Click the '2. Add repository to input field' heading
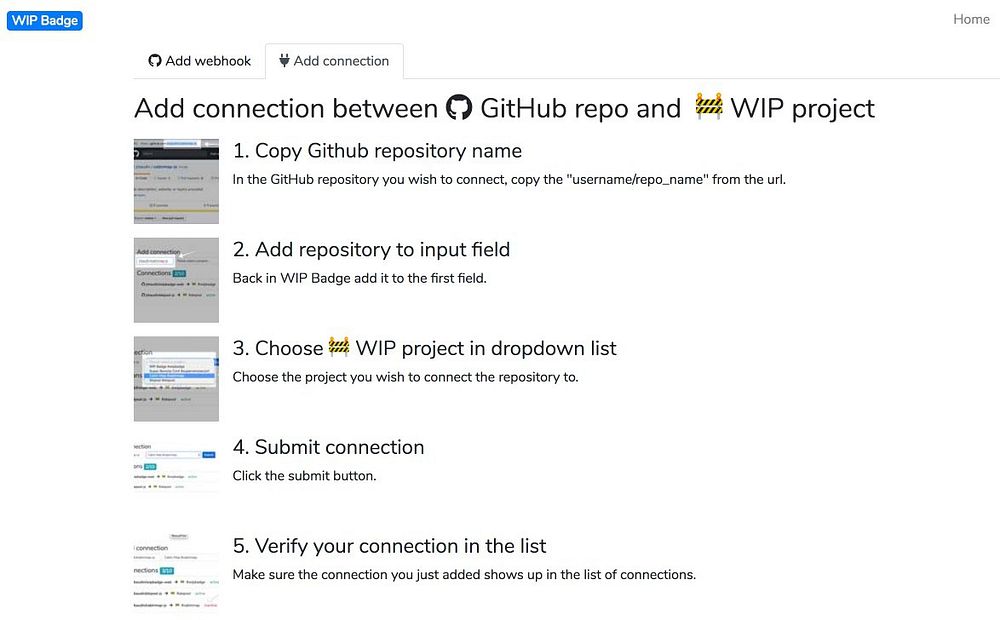This screenshot has height=620, width=1000. point(371,250)
